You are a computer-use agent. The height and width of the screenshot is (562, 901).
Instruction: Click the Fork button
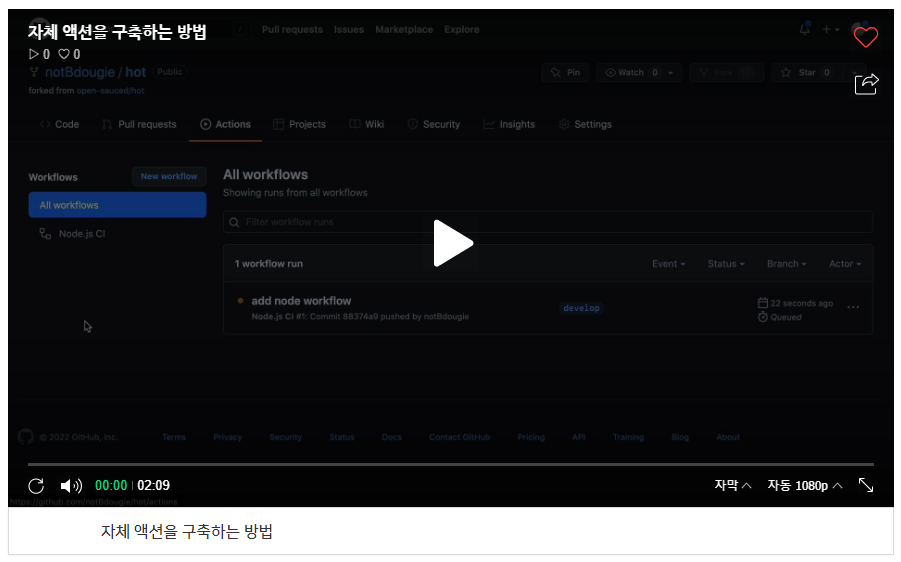(x=726, y=72)
